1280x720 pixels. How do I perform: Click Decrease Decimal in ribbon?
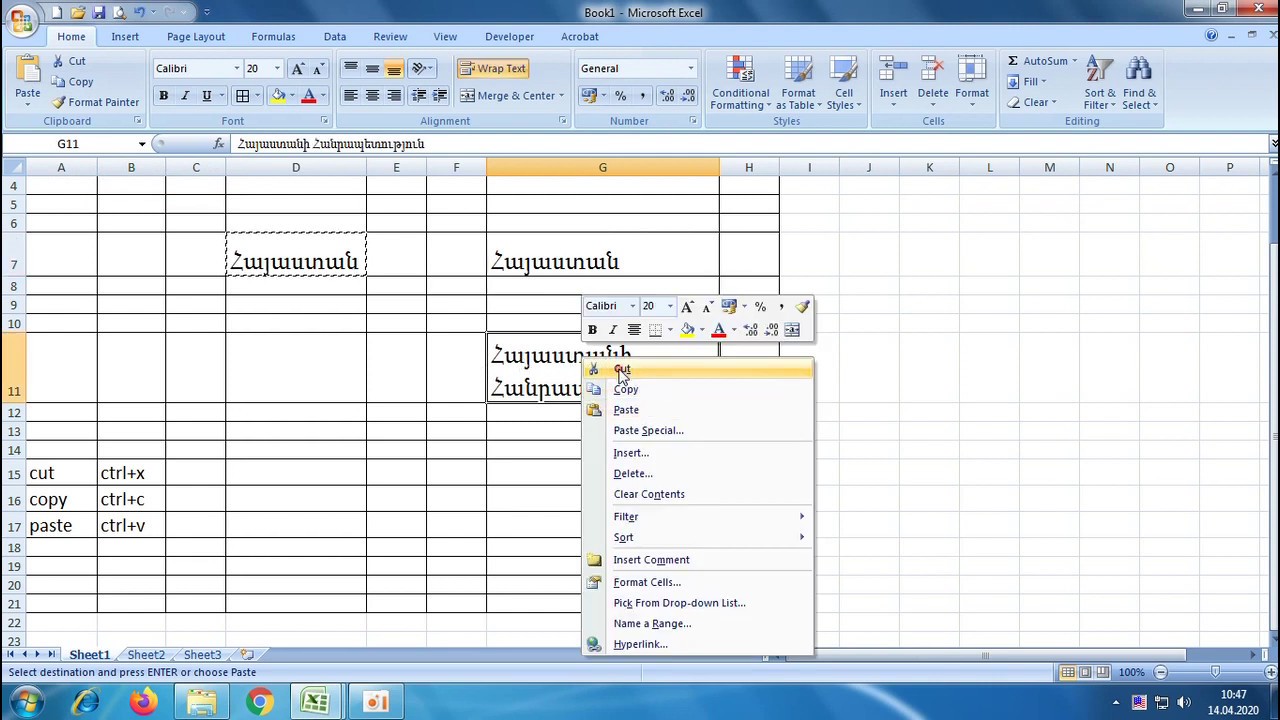tap(688, 96)
